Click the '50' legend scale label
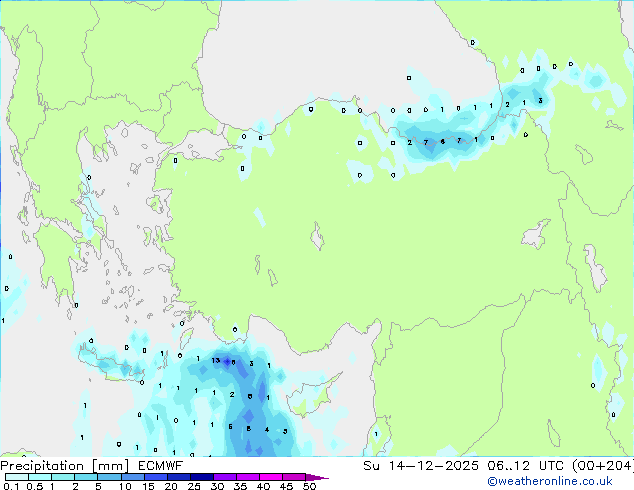This screenshot has height=490, width=634. pyautogui.click(x=310, y=486)
